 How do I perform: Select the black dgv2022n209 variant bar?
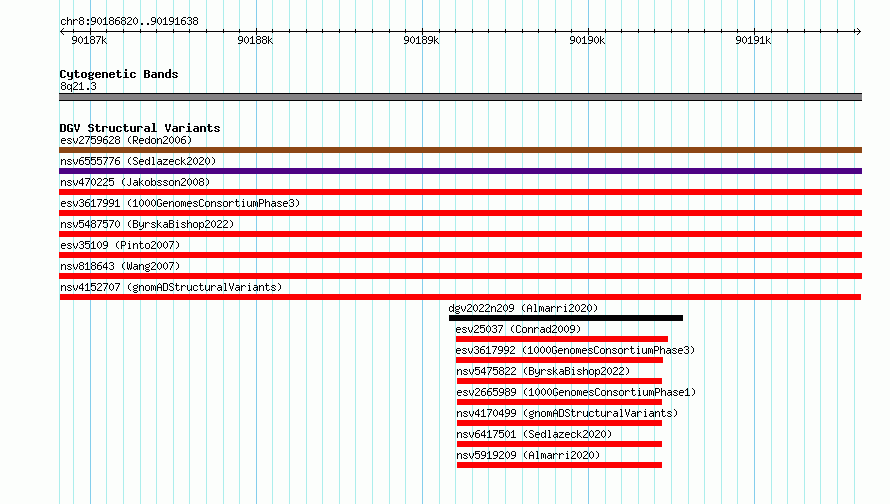click(566, 318)
